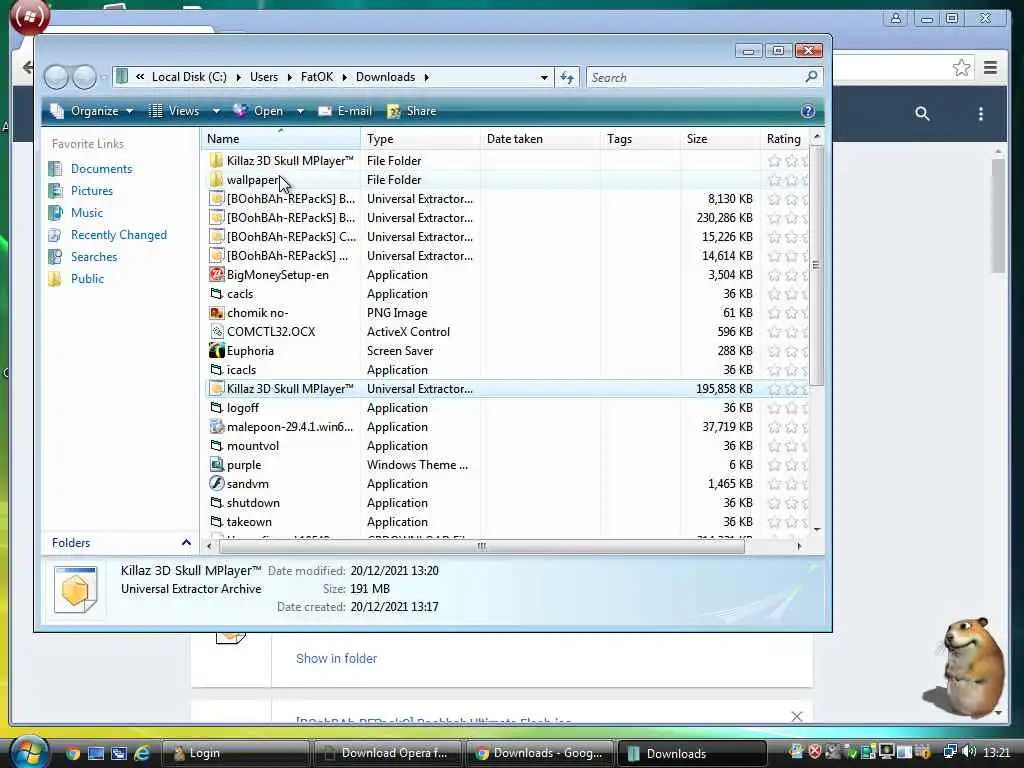The height and width of the screenshot is (768, 1024).
Task: Click the E-mail toolbar button
Action: [345, 111]
